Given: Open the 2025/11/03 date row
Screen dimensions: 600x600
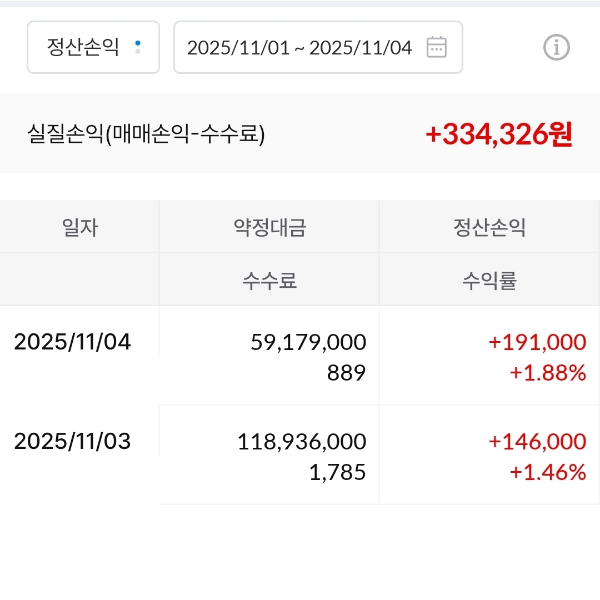Looking at the screenshot, I should pyautogui.click(x=72, y=441).
